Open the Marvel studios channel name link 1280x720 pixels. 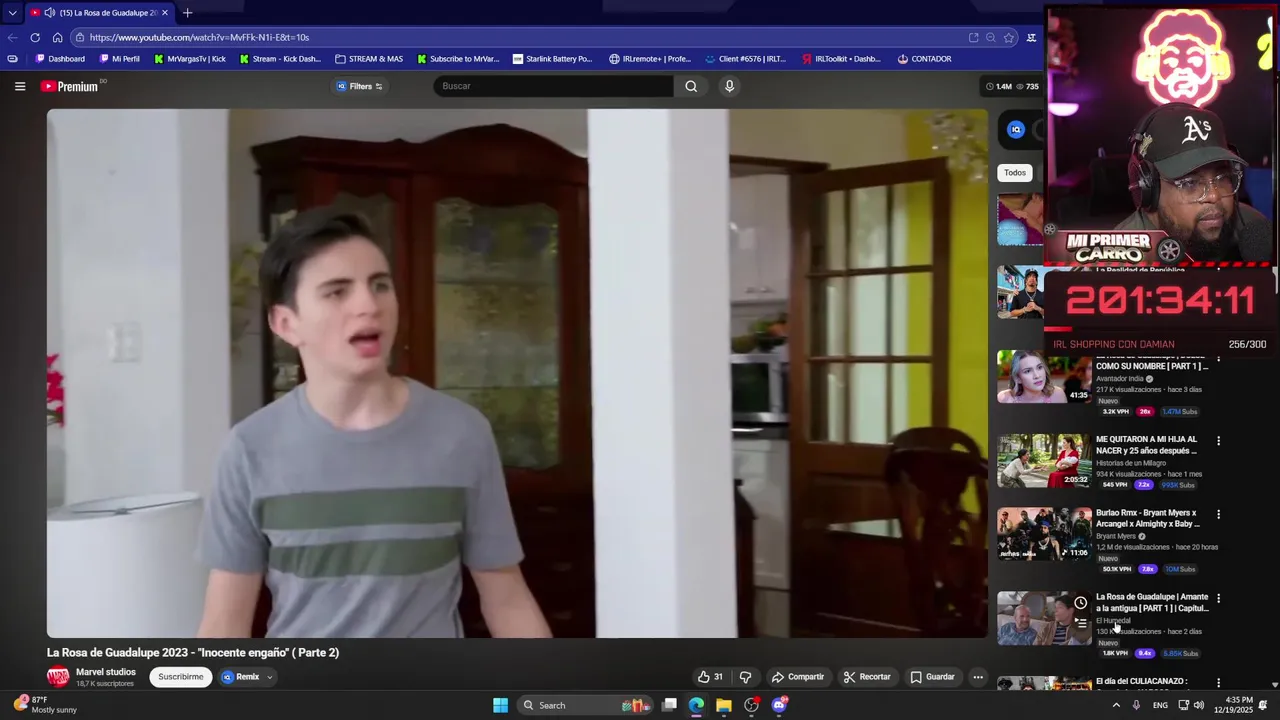click(x=105, y=672)
